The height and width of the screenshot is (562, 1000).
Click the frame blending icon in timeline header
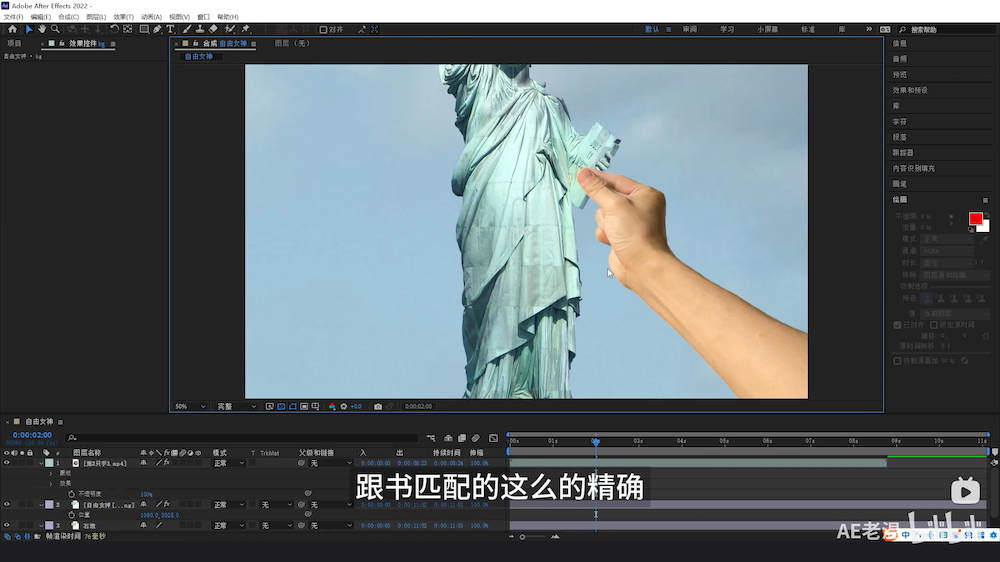(462, 438)
